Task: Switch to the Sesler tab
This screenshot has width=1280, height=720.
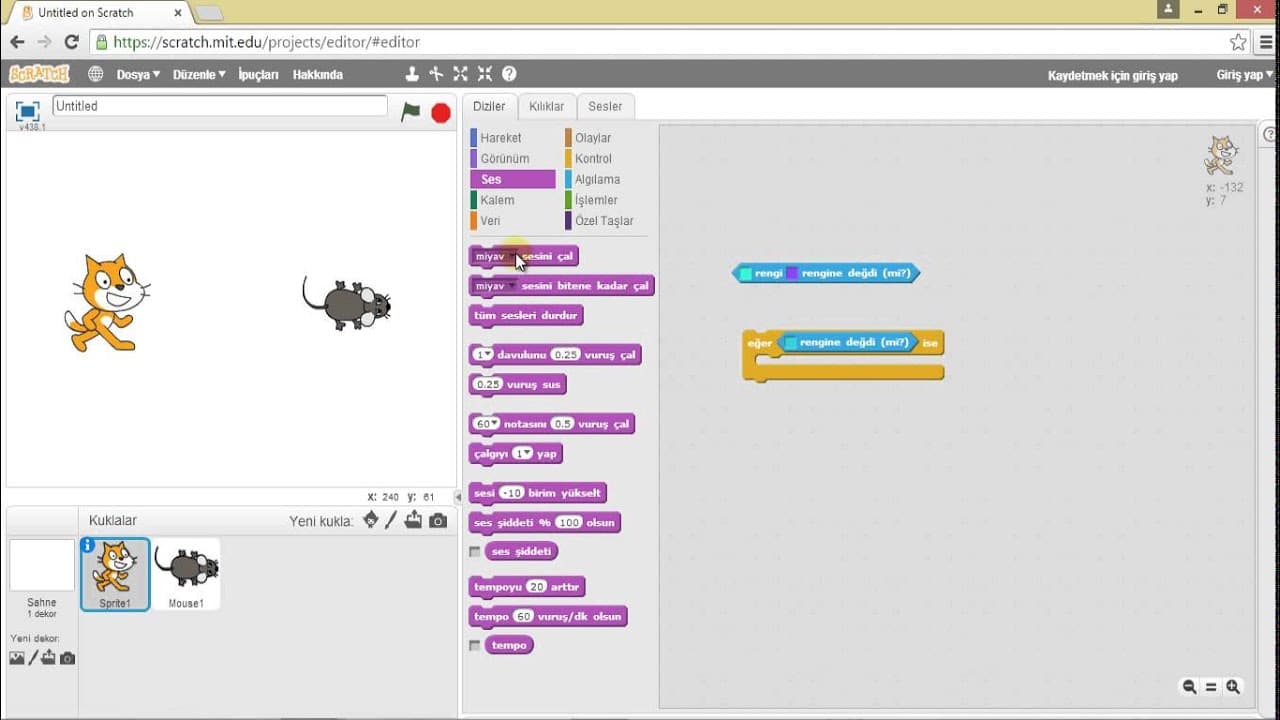Action: click(x=605, y=106)
